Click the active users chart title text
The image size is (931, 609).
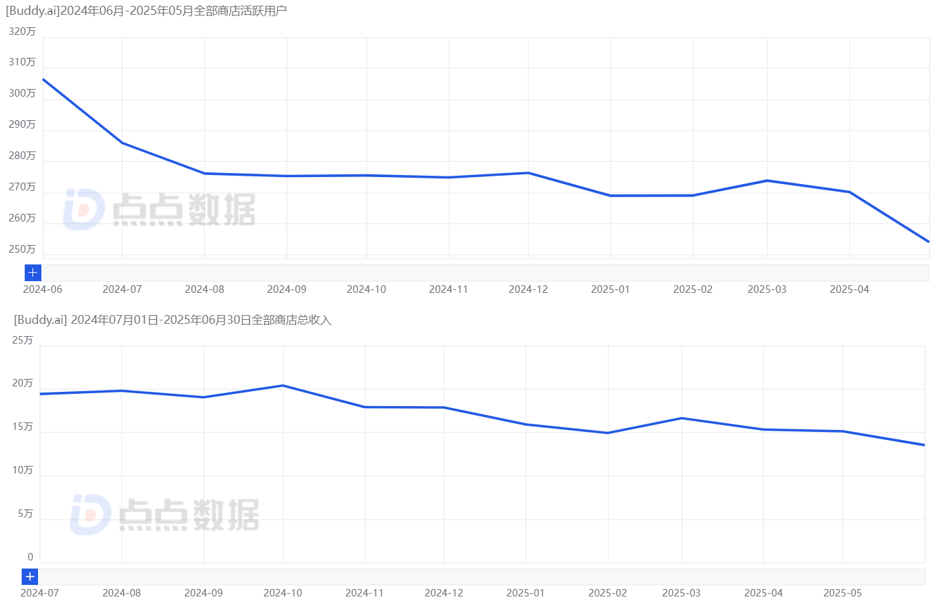click(x=146, y=11)
